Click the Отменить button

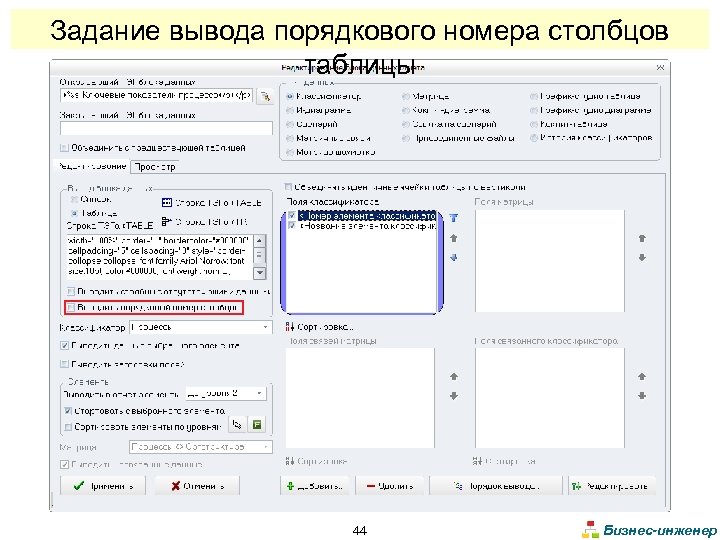click(x=197, y=486)
